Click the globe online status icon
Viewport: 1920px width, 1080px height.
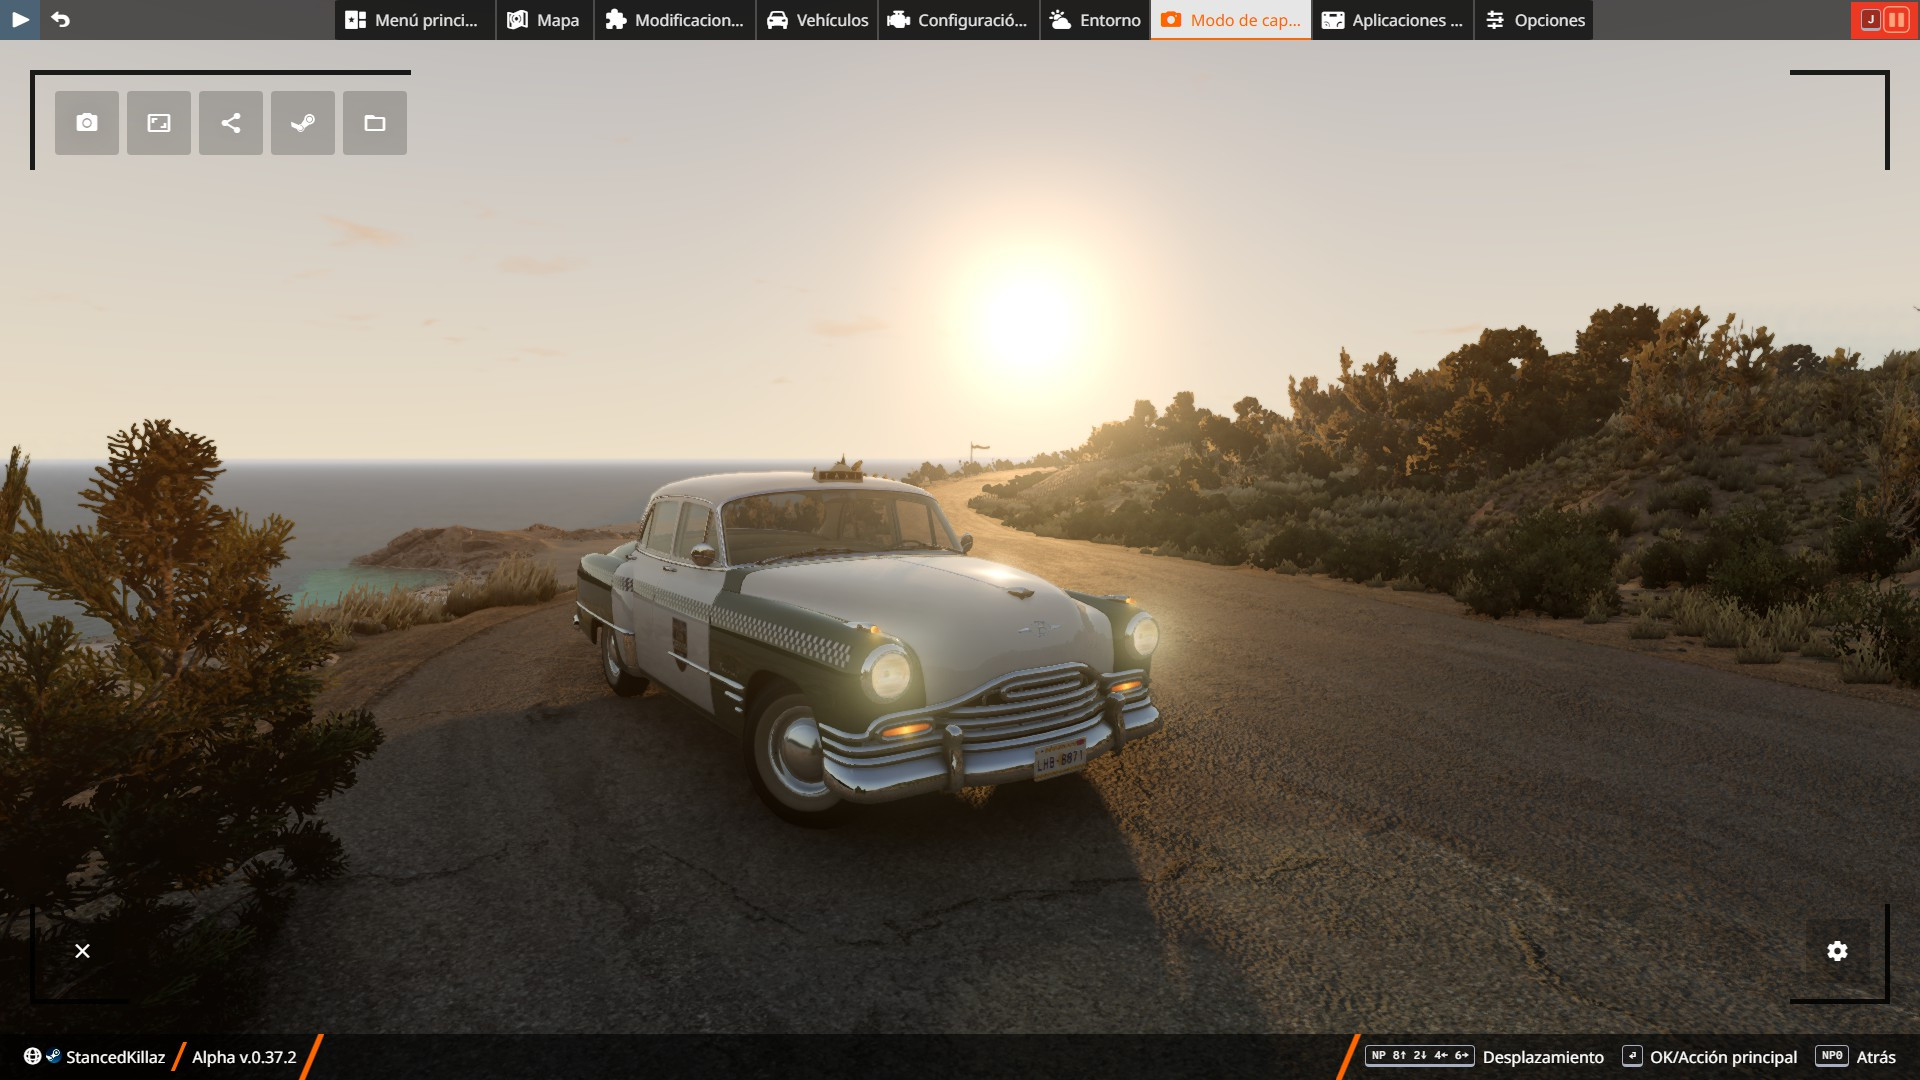33,1057
